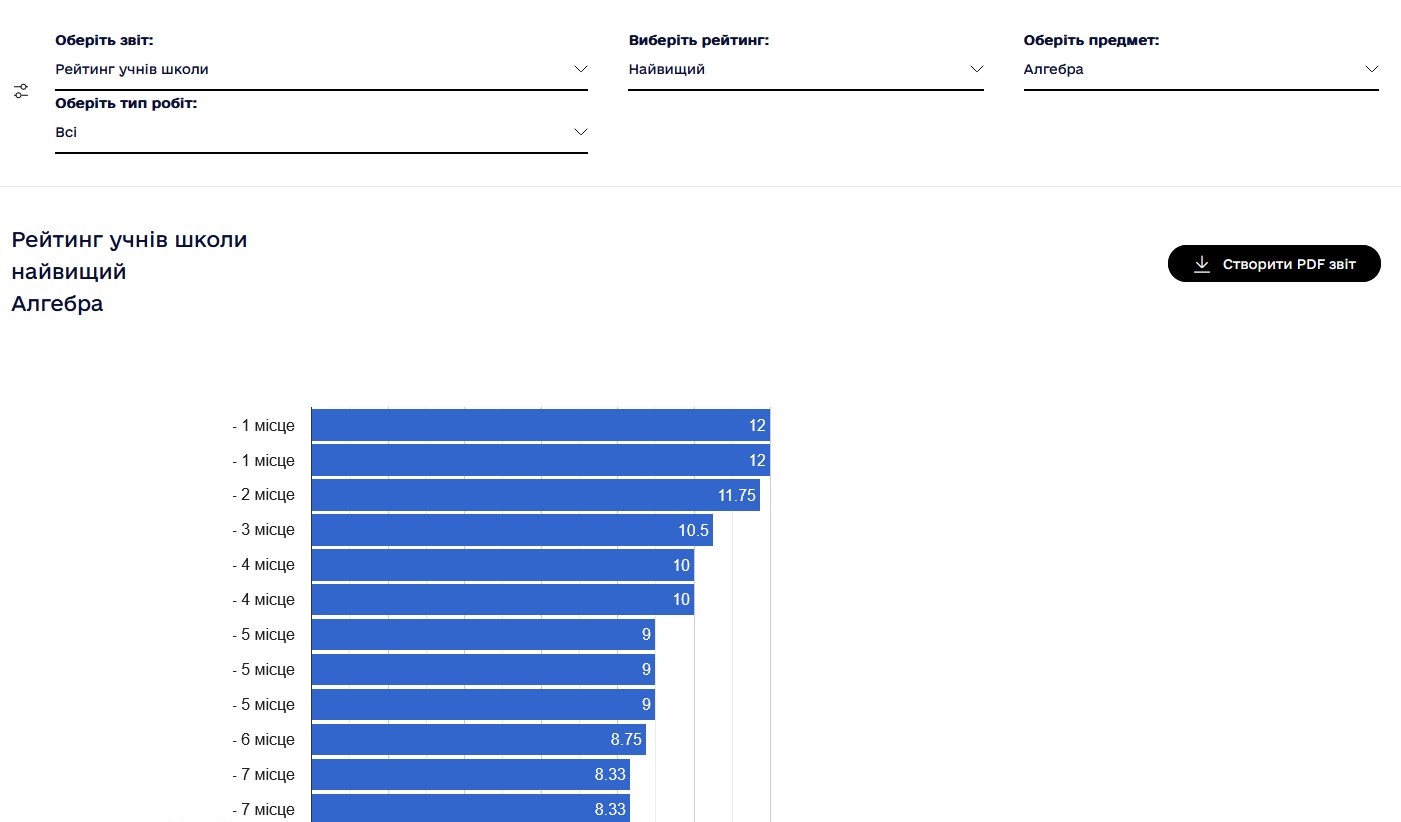Open the Оберіть предмет dropdown

(1201, 70)
